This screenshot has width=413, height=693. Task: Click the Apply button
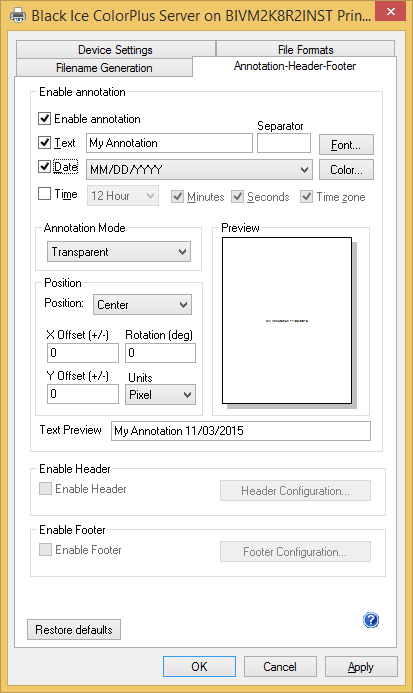(x=361, y=666)
